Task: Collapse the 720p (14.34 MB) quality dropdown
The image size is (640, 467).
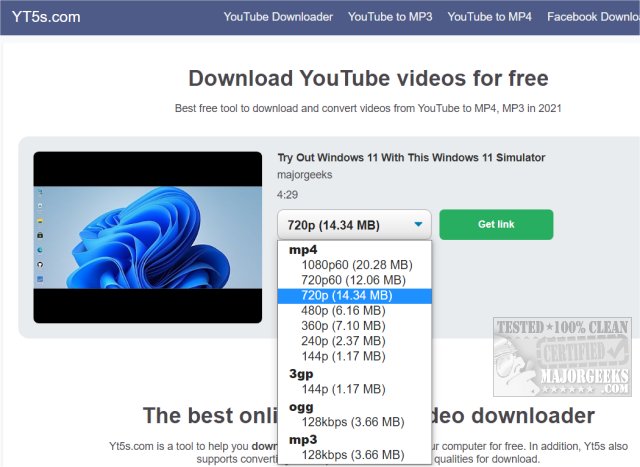Action: (354, 225)
